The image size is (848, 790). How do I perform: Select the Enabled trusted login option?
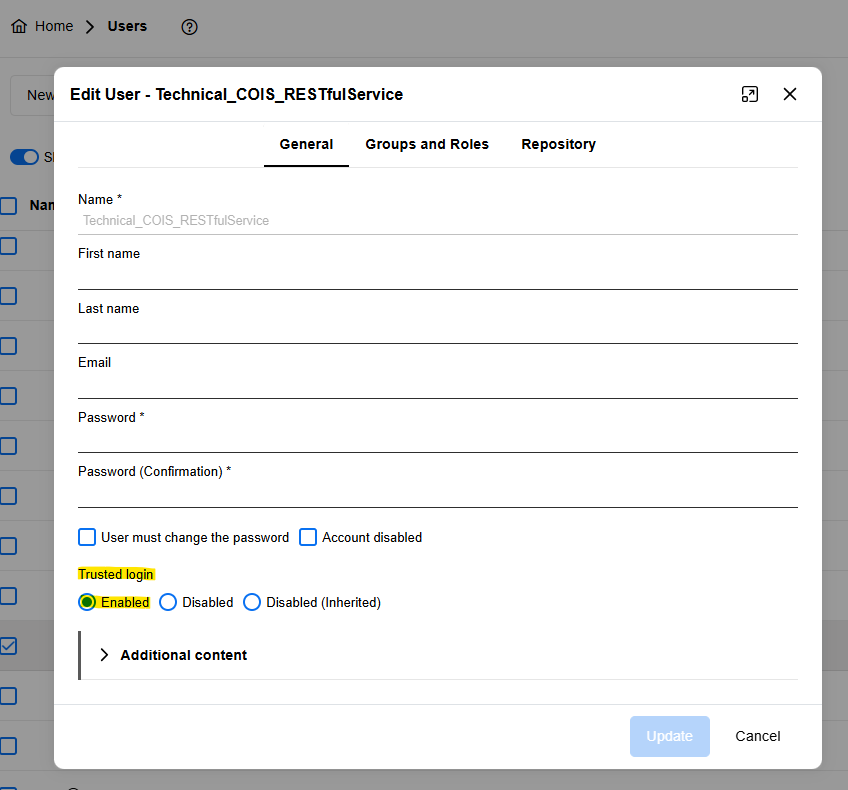click(88, 602)
